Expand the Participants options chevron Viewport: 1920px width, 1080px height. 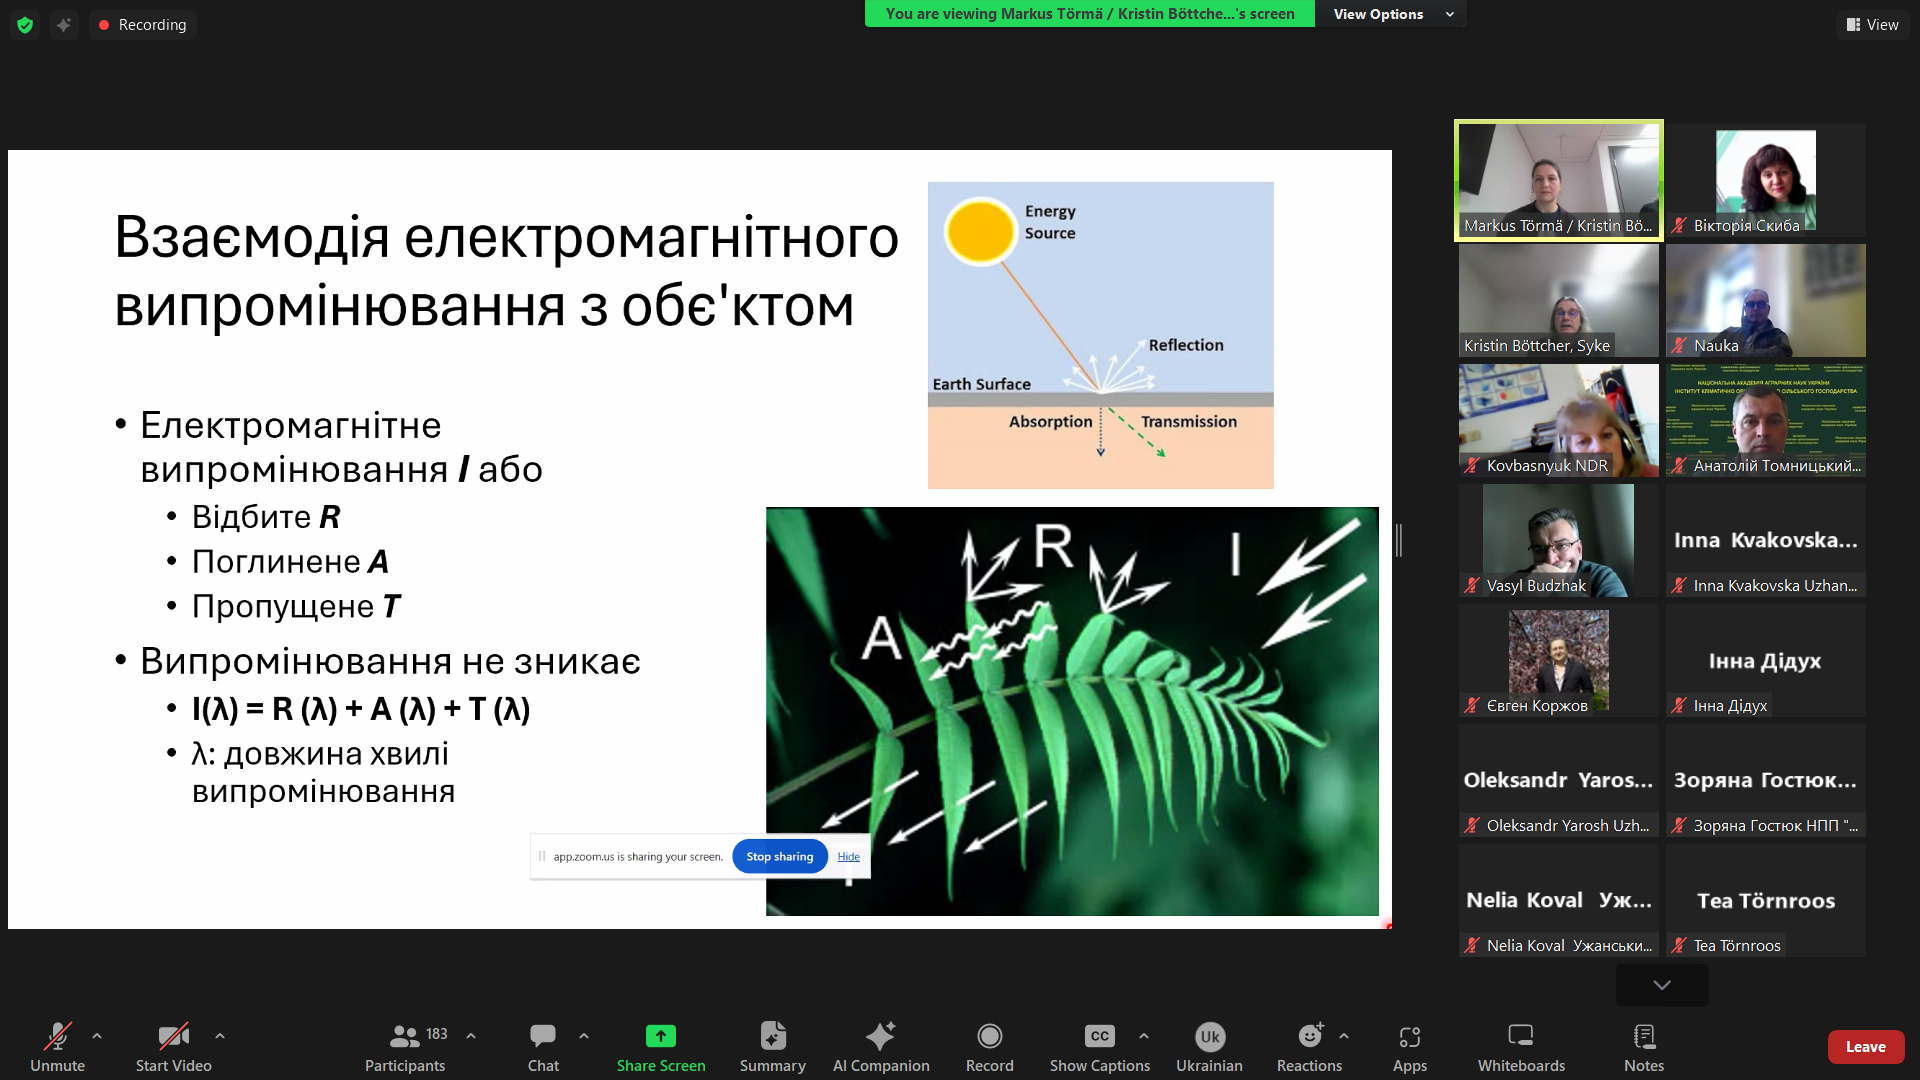[470, 1035]
